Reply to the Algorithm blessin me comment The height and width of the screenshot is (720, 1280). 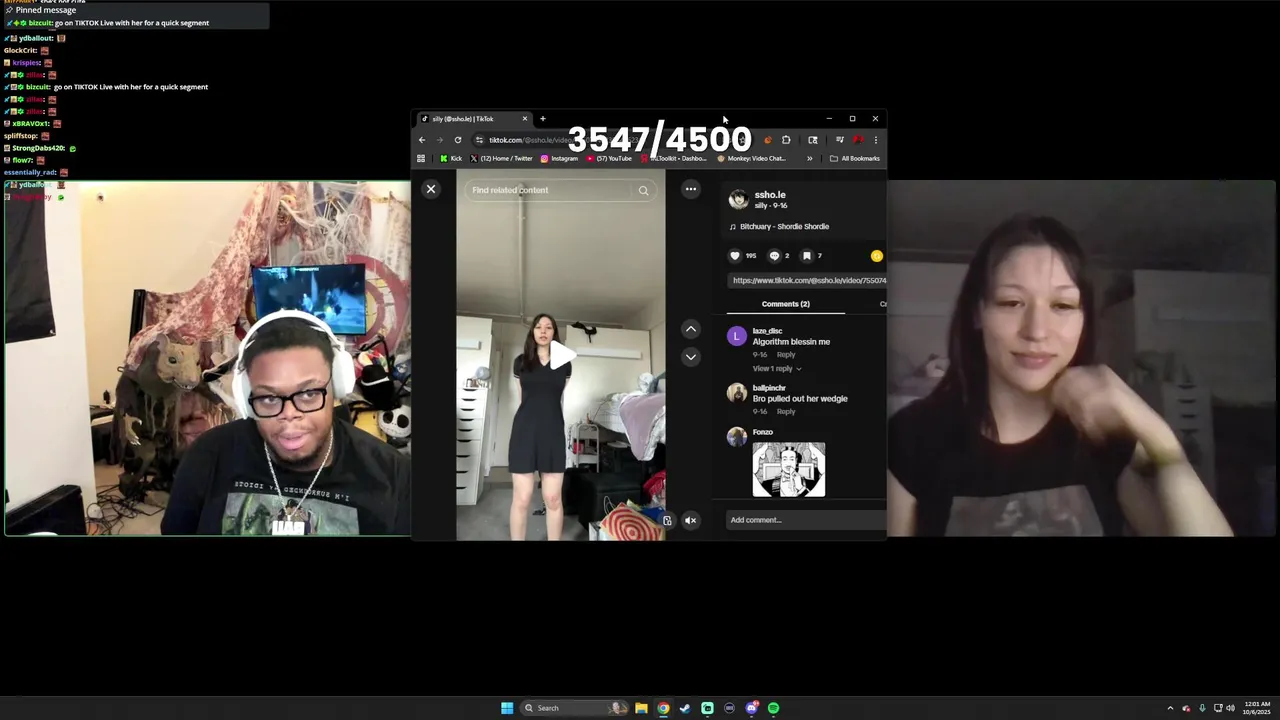tap(786, 355)
